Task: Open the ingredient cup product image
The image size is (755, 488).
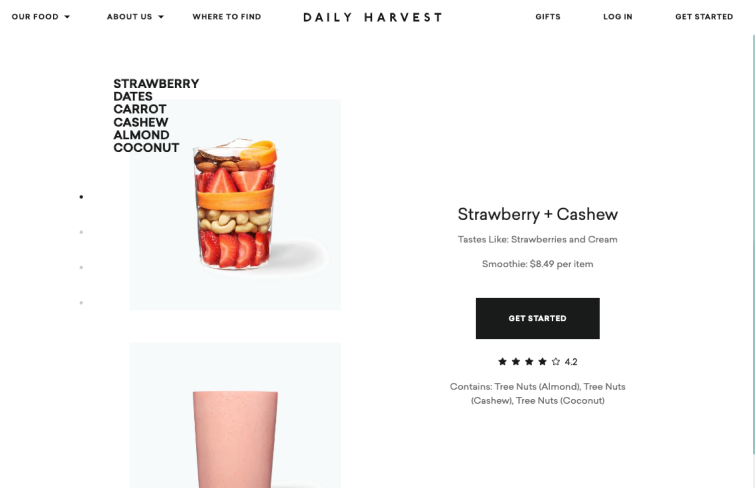Action: point(235,205)
